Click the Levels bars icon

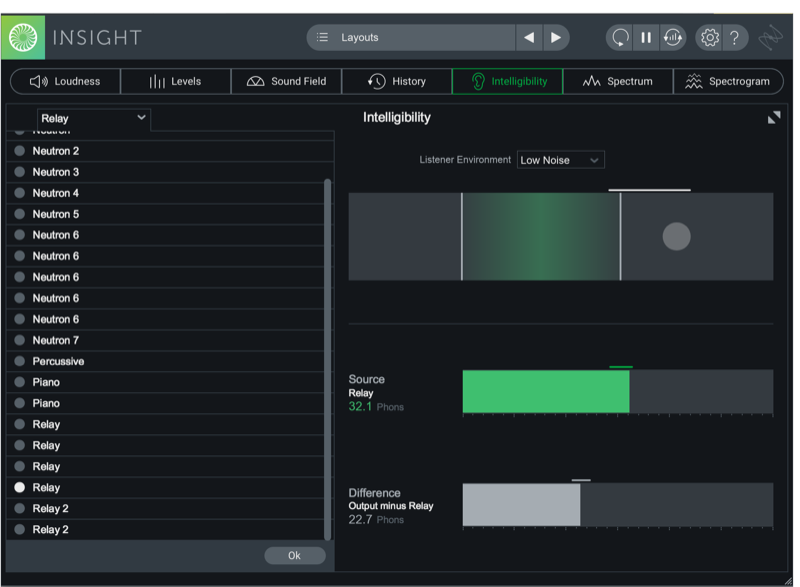click(x=157, y=82)
